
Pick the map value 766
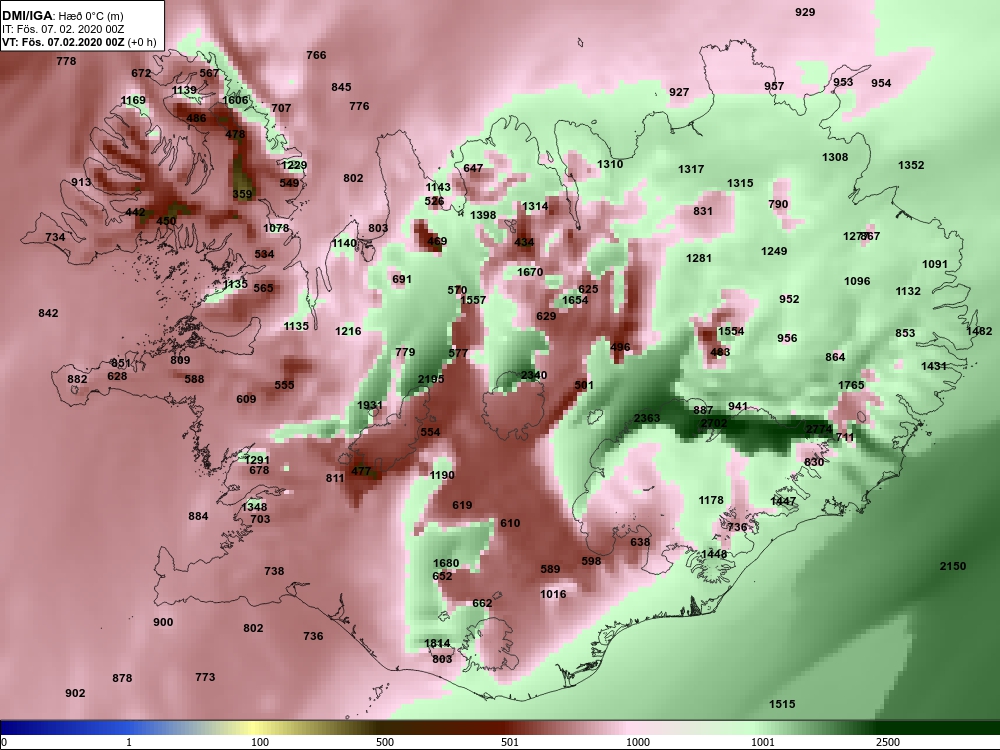click(316, 55)
